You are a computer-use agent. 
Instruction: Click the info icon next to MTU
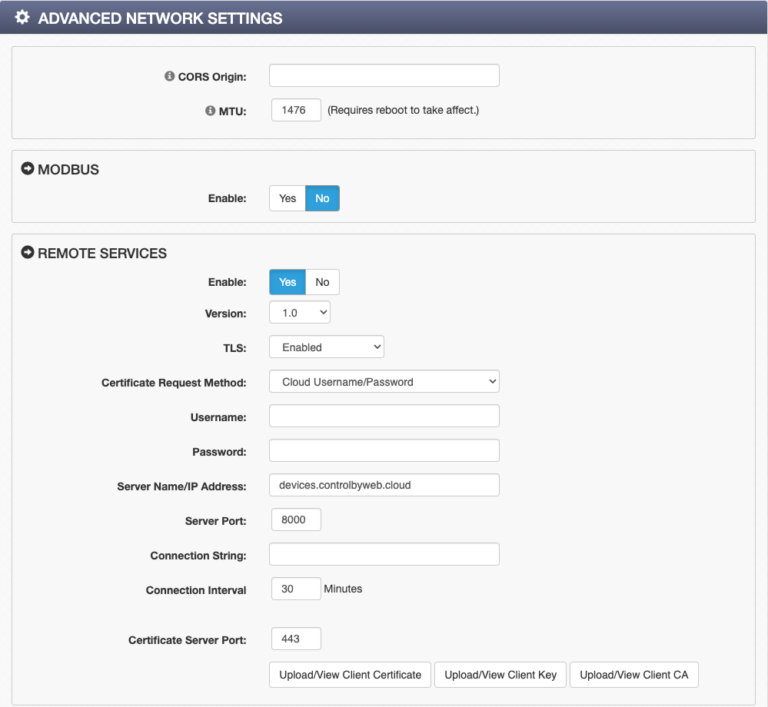pyautogui.click(x=210, y=110)
